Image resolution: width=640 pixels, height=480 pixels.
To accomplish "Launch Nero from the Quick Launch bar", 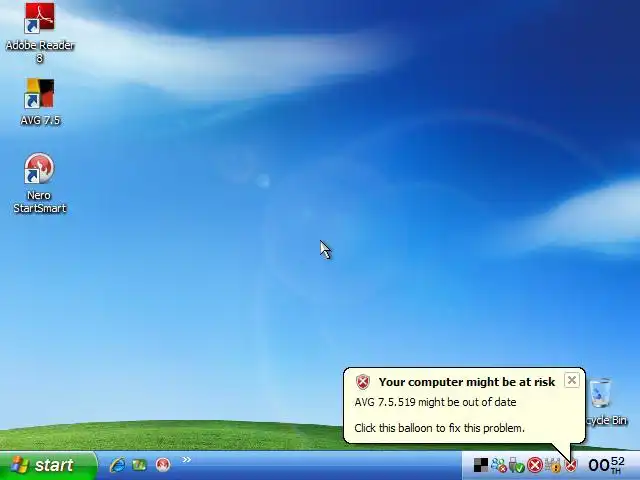I will pyautogui.click(x=163, y=465).
